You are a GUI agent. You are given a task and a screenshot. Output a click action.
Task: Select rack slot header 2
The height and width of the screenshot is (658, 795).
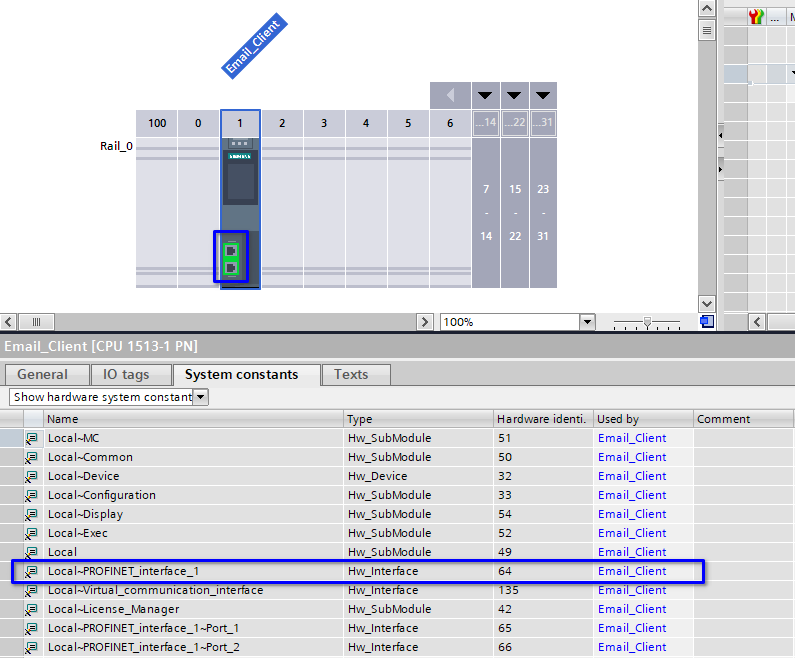coord(282,123)
